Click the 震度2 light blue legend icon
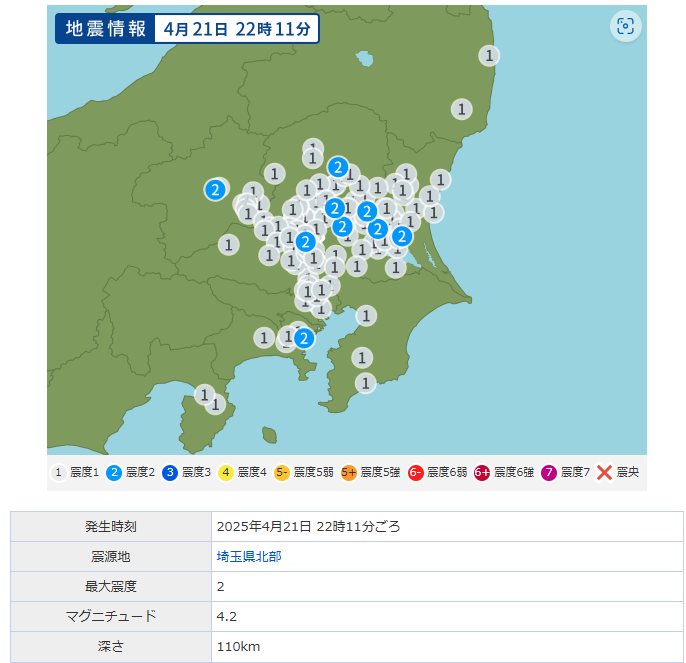Image resolution: width=686 pixels, height=663 pixels. click(x=114, y=472)
